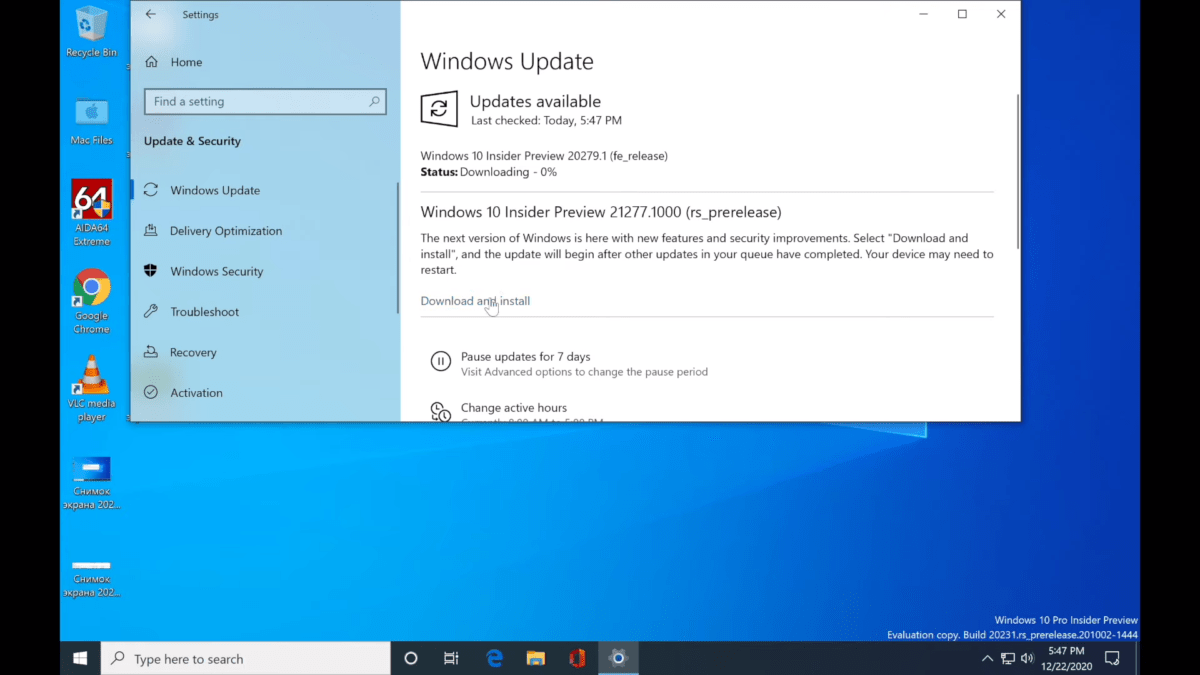Viewport: 1200px width, 675px height.
Task: Select Recycle Bin desktop icon
Action: pos(91,31)
